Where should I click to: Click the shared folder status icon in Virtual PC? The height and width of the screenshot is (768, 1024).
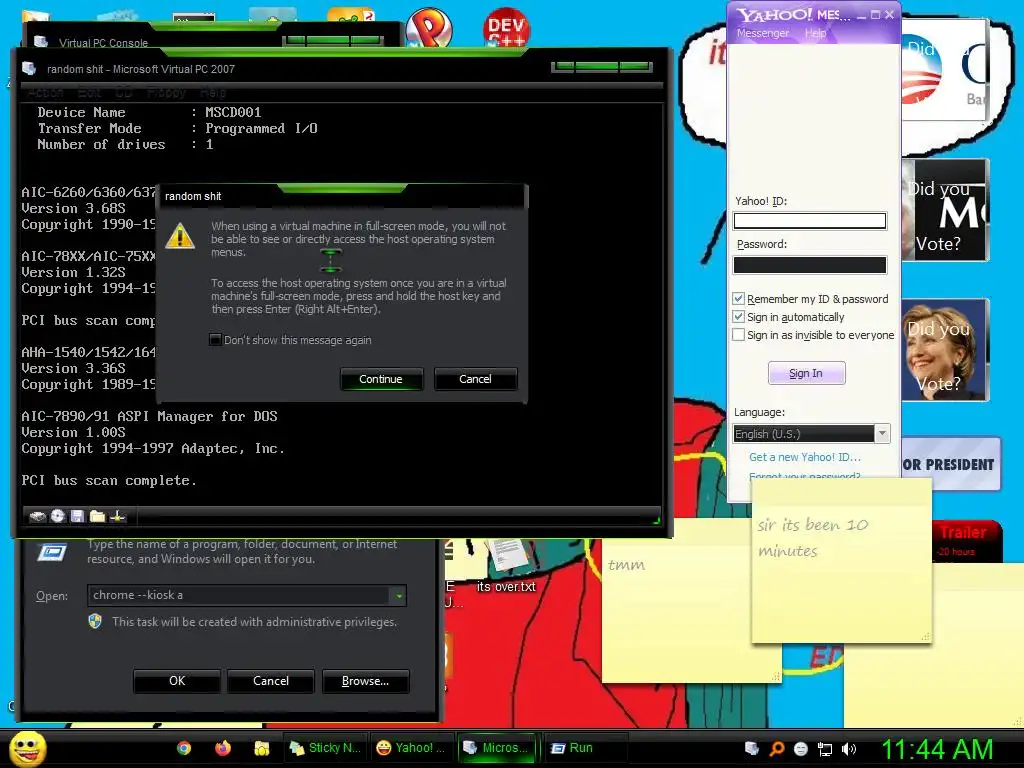[97, 517]
